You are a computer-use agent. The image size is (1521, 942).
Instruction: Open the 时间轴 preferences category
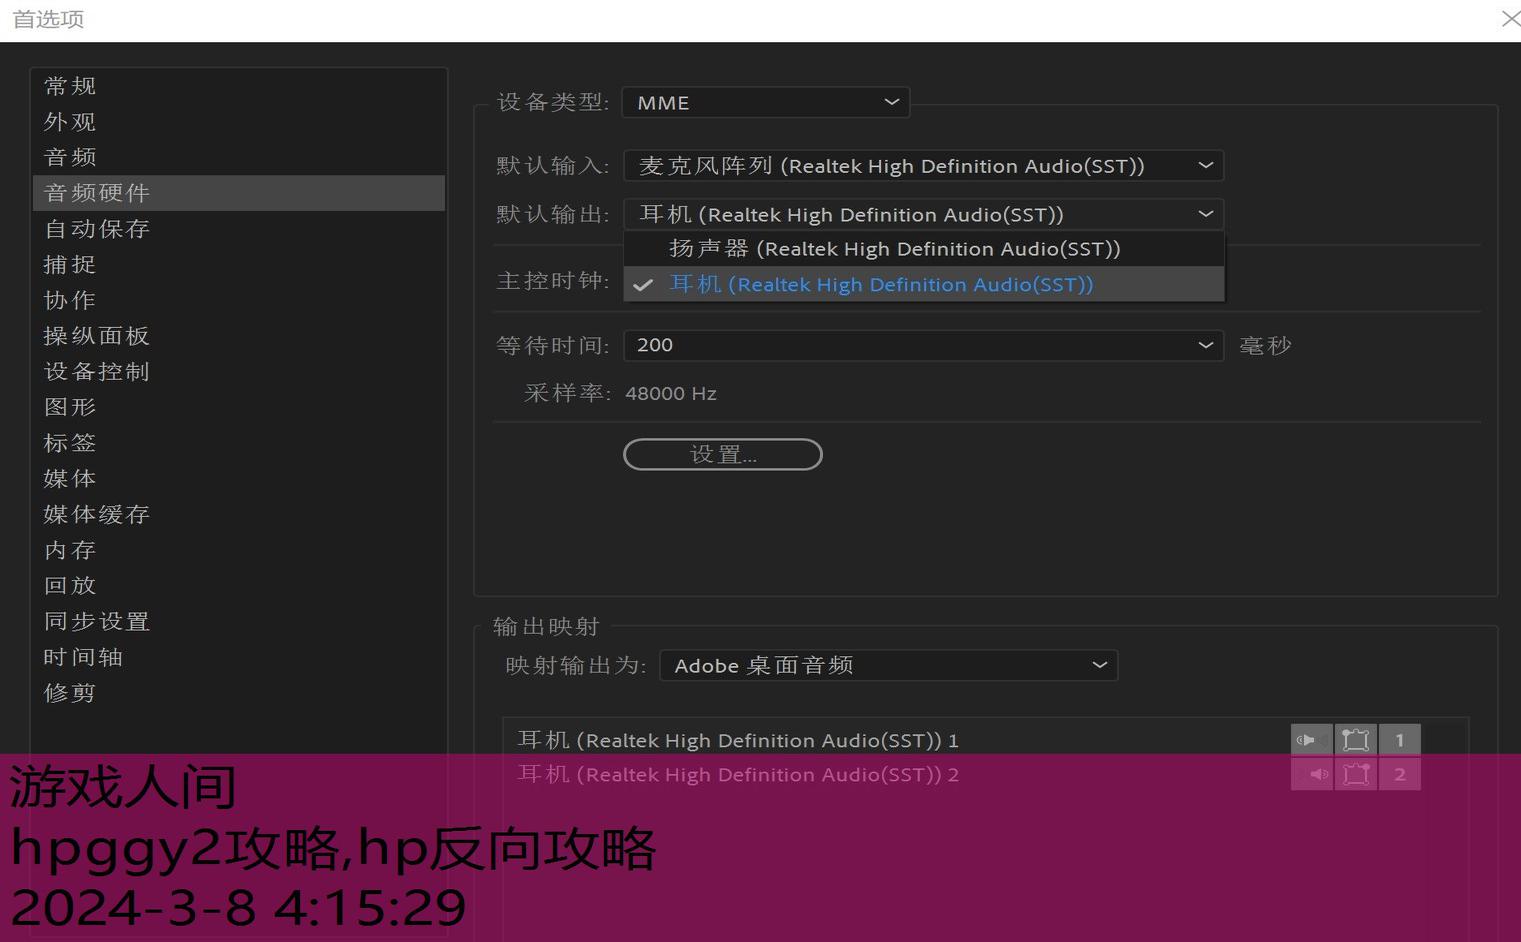[x=239, y=657]
